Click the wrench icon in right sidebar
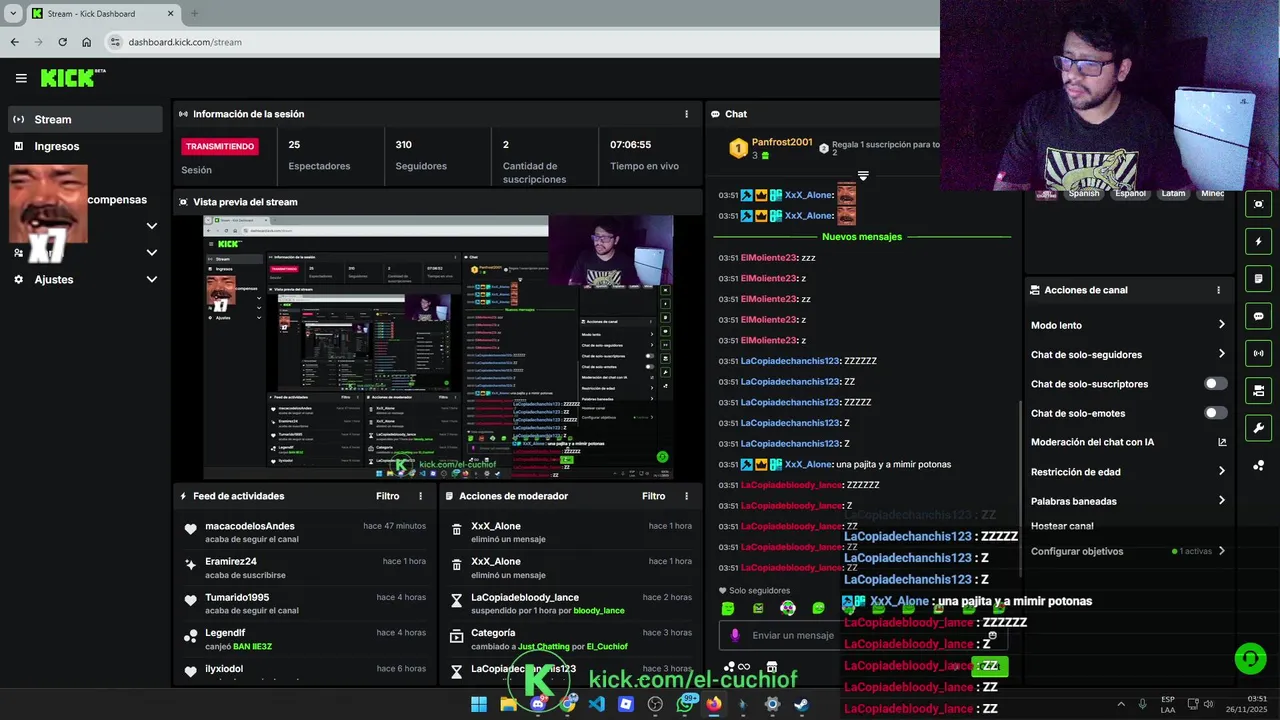This screenshot has width=1280, height=720. point(1258,428)
